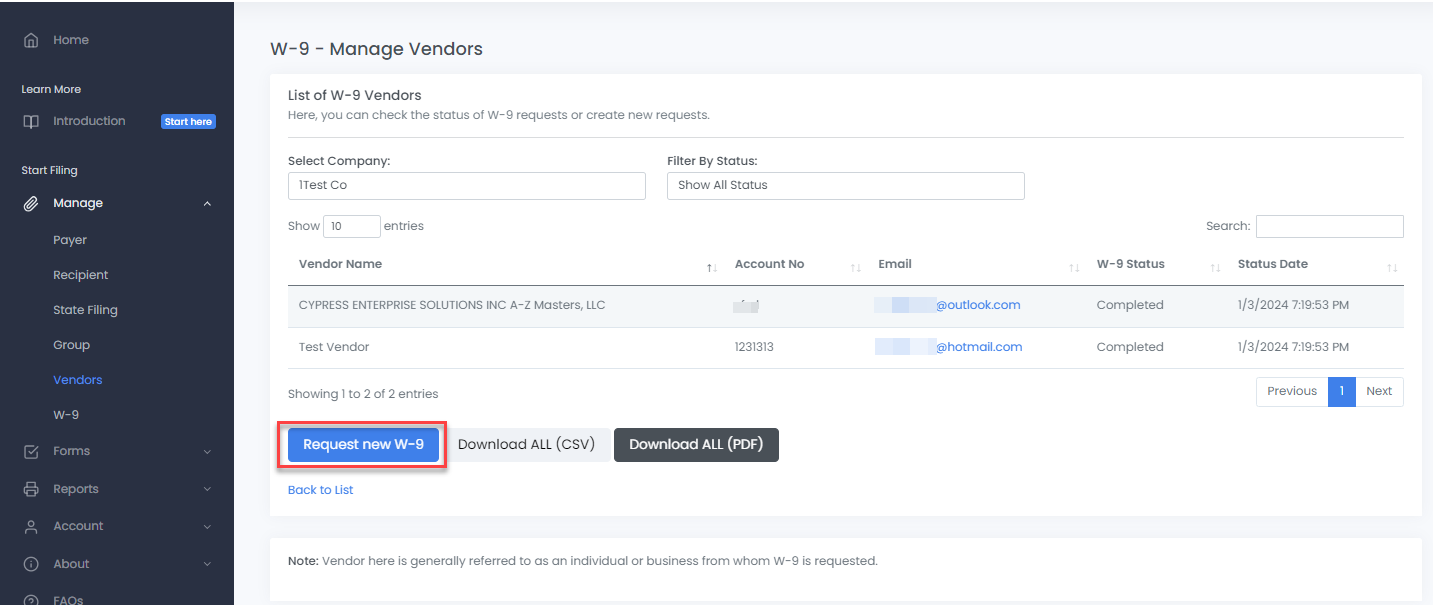Go to State Filing sidebar item

(x=85, y=310)
